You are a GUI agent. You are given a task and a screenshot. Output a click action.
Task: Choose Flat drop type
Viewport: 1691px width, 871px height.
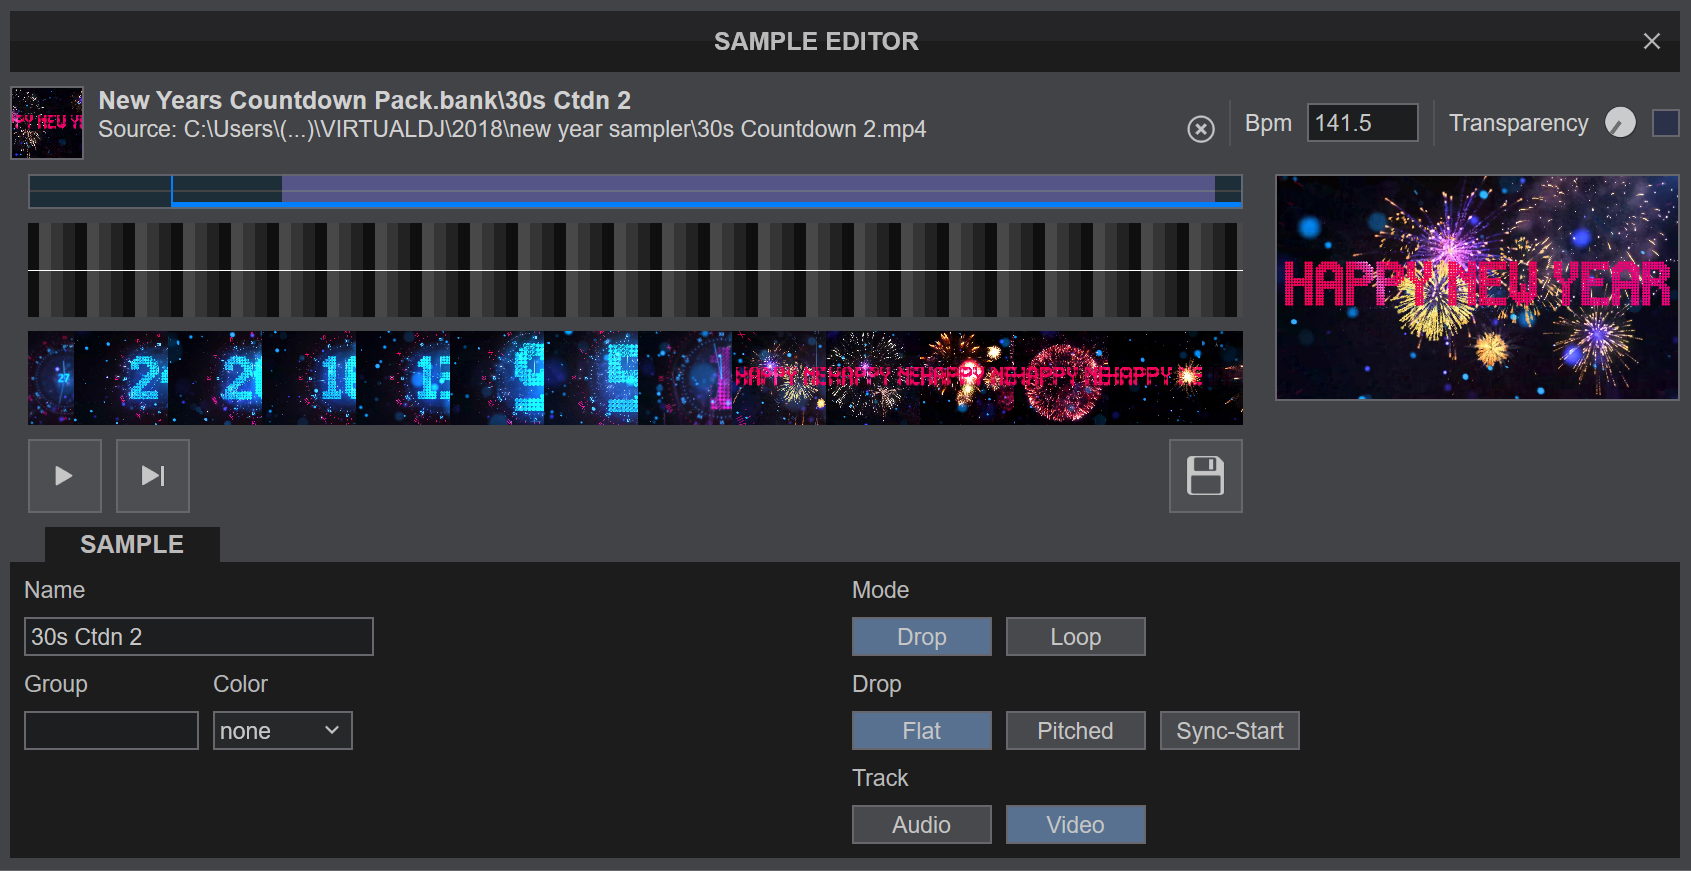coord(921,731)
